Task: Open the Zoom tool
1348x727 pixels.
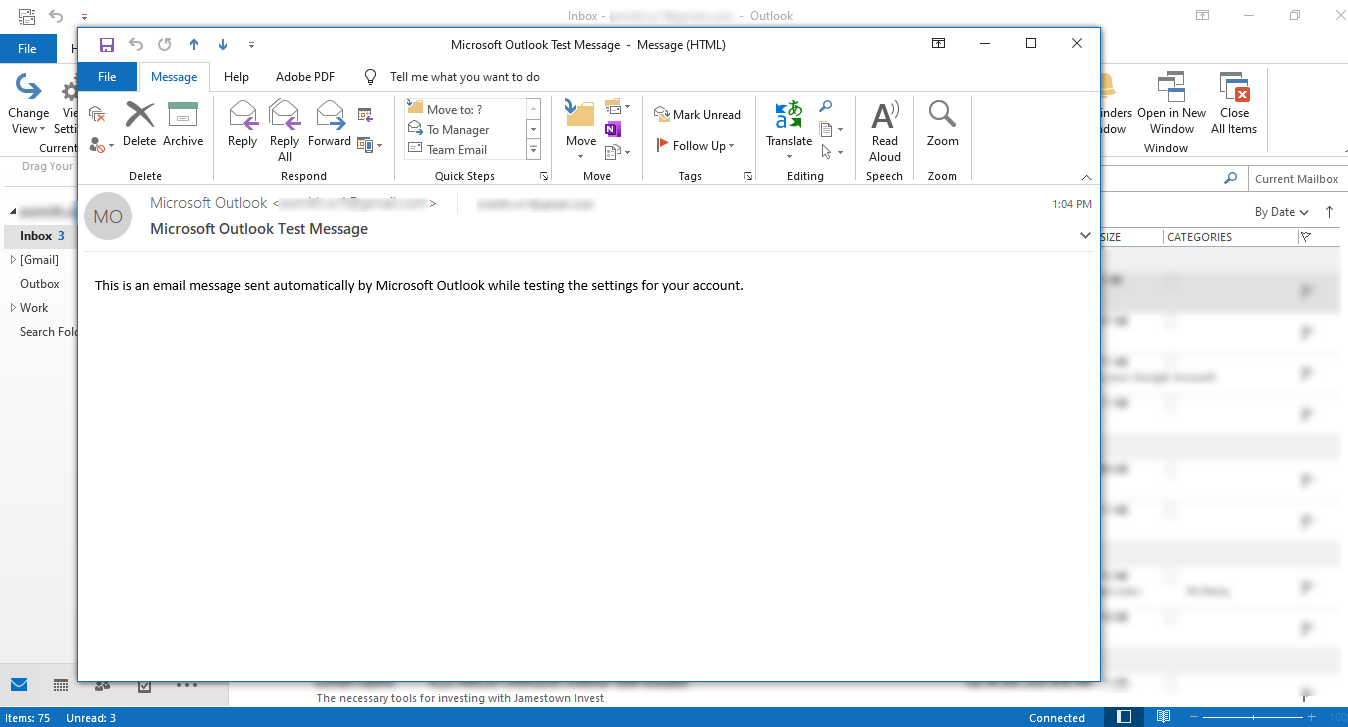Action: pos(941,125)
